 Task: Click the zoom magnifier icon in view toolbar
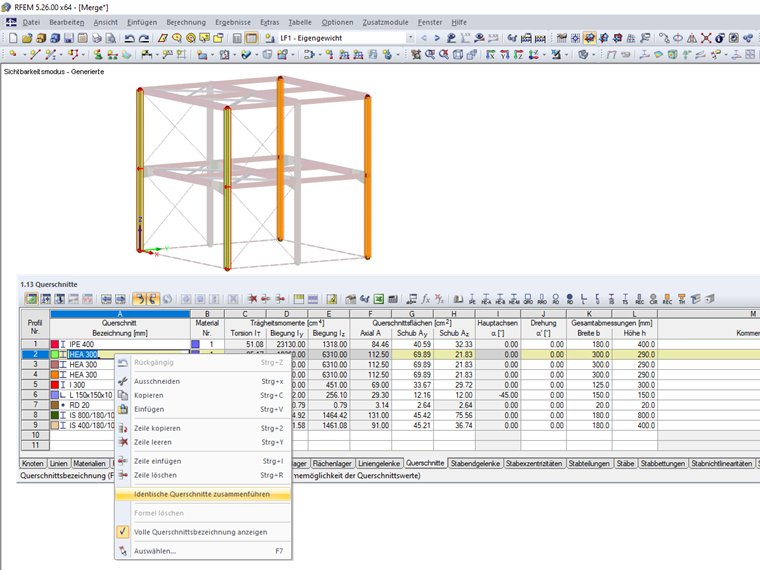(x=430, y=54)
